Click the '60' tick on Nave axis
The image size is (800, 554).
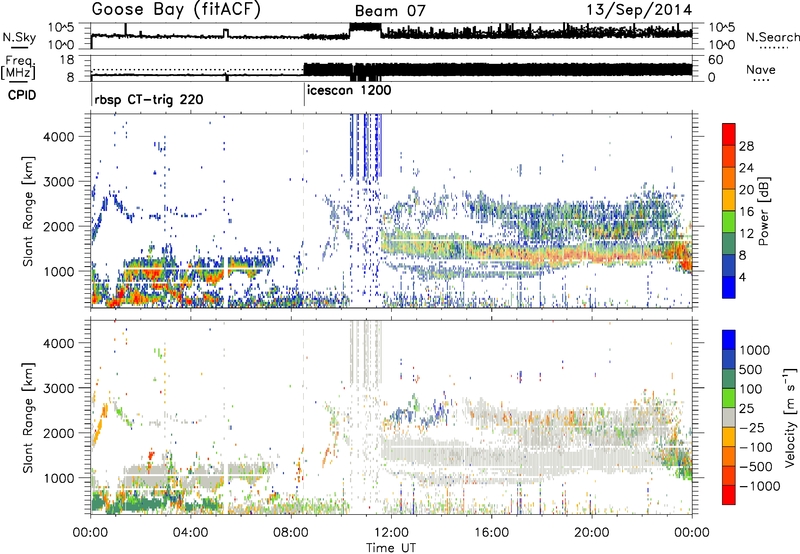[x=715, y=60]
